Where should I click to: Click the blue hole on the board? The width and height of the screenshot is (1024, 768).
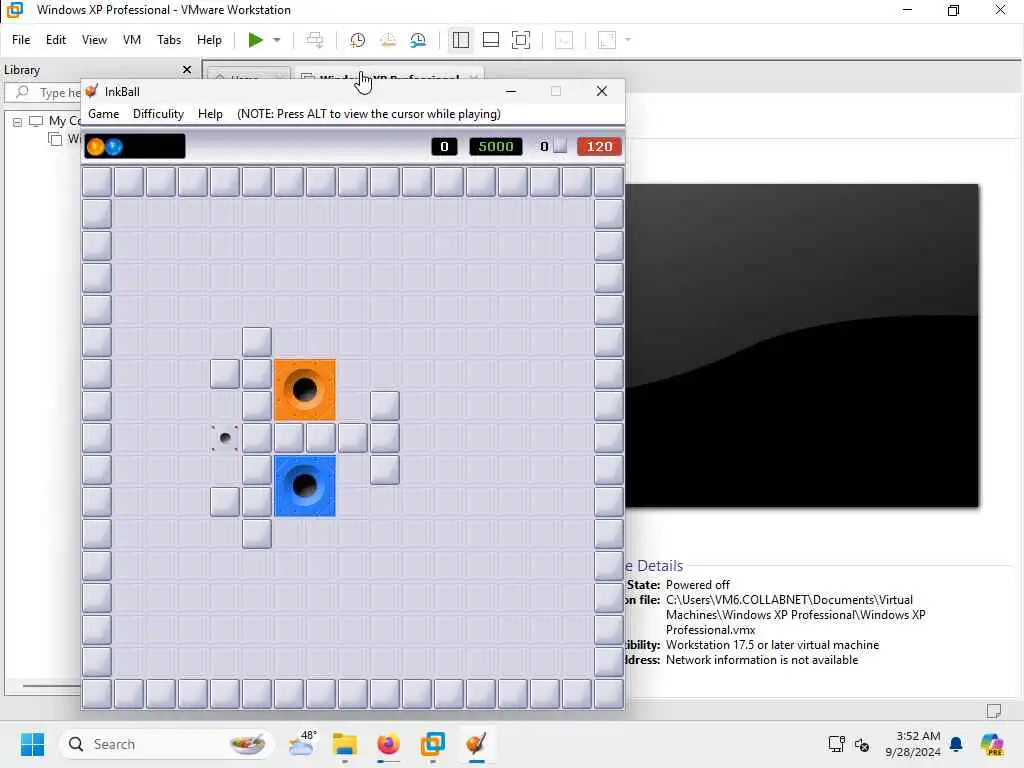pos(305,486)
